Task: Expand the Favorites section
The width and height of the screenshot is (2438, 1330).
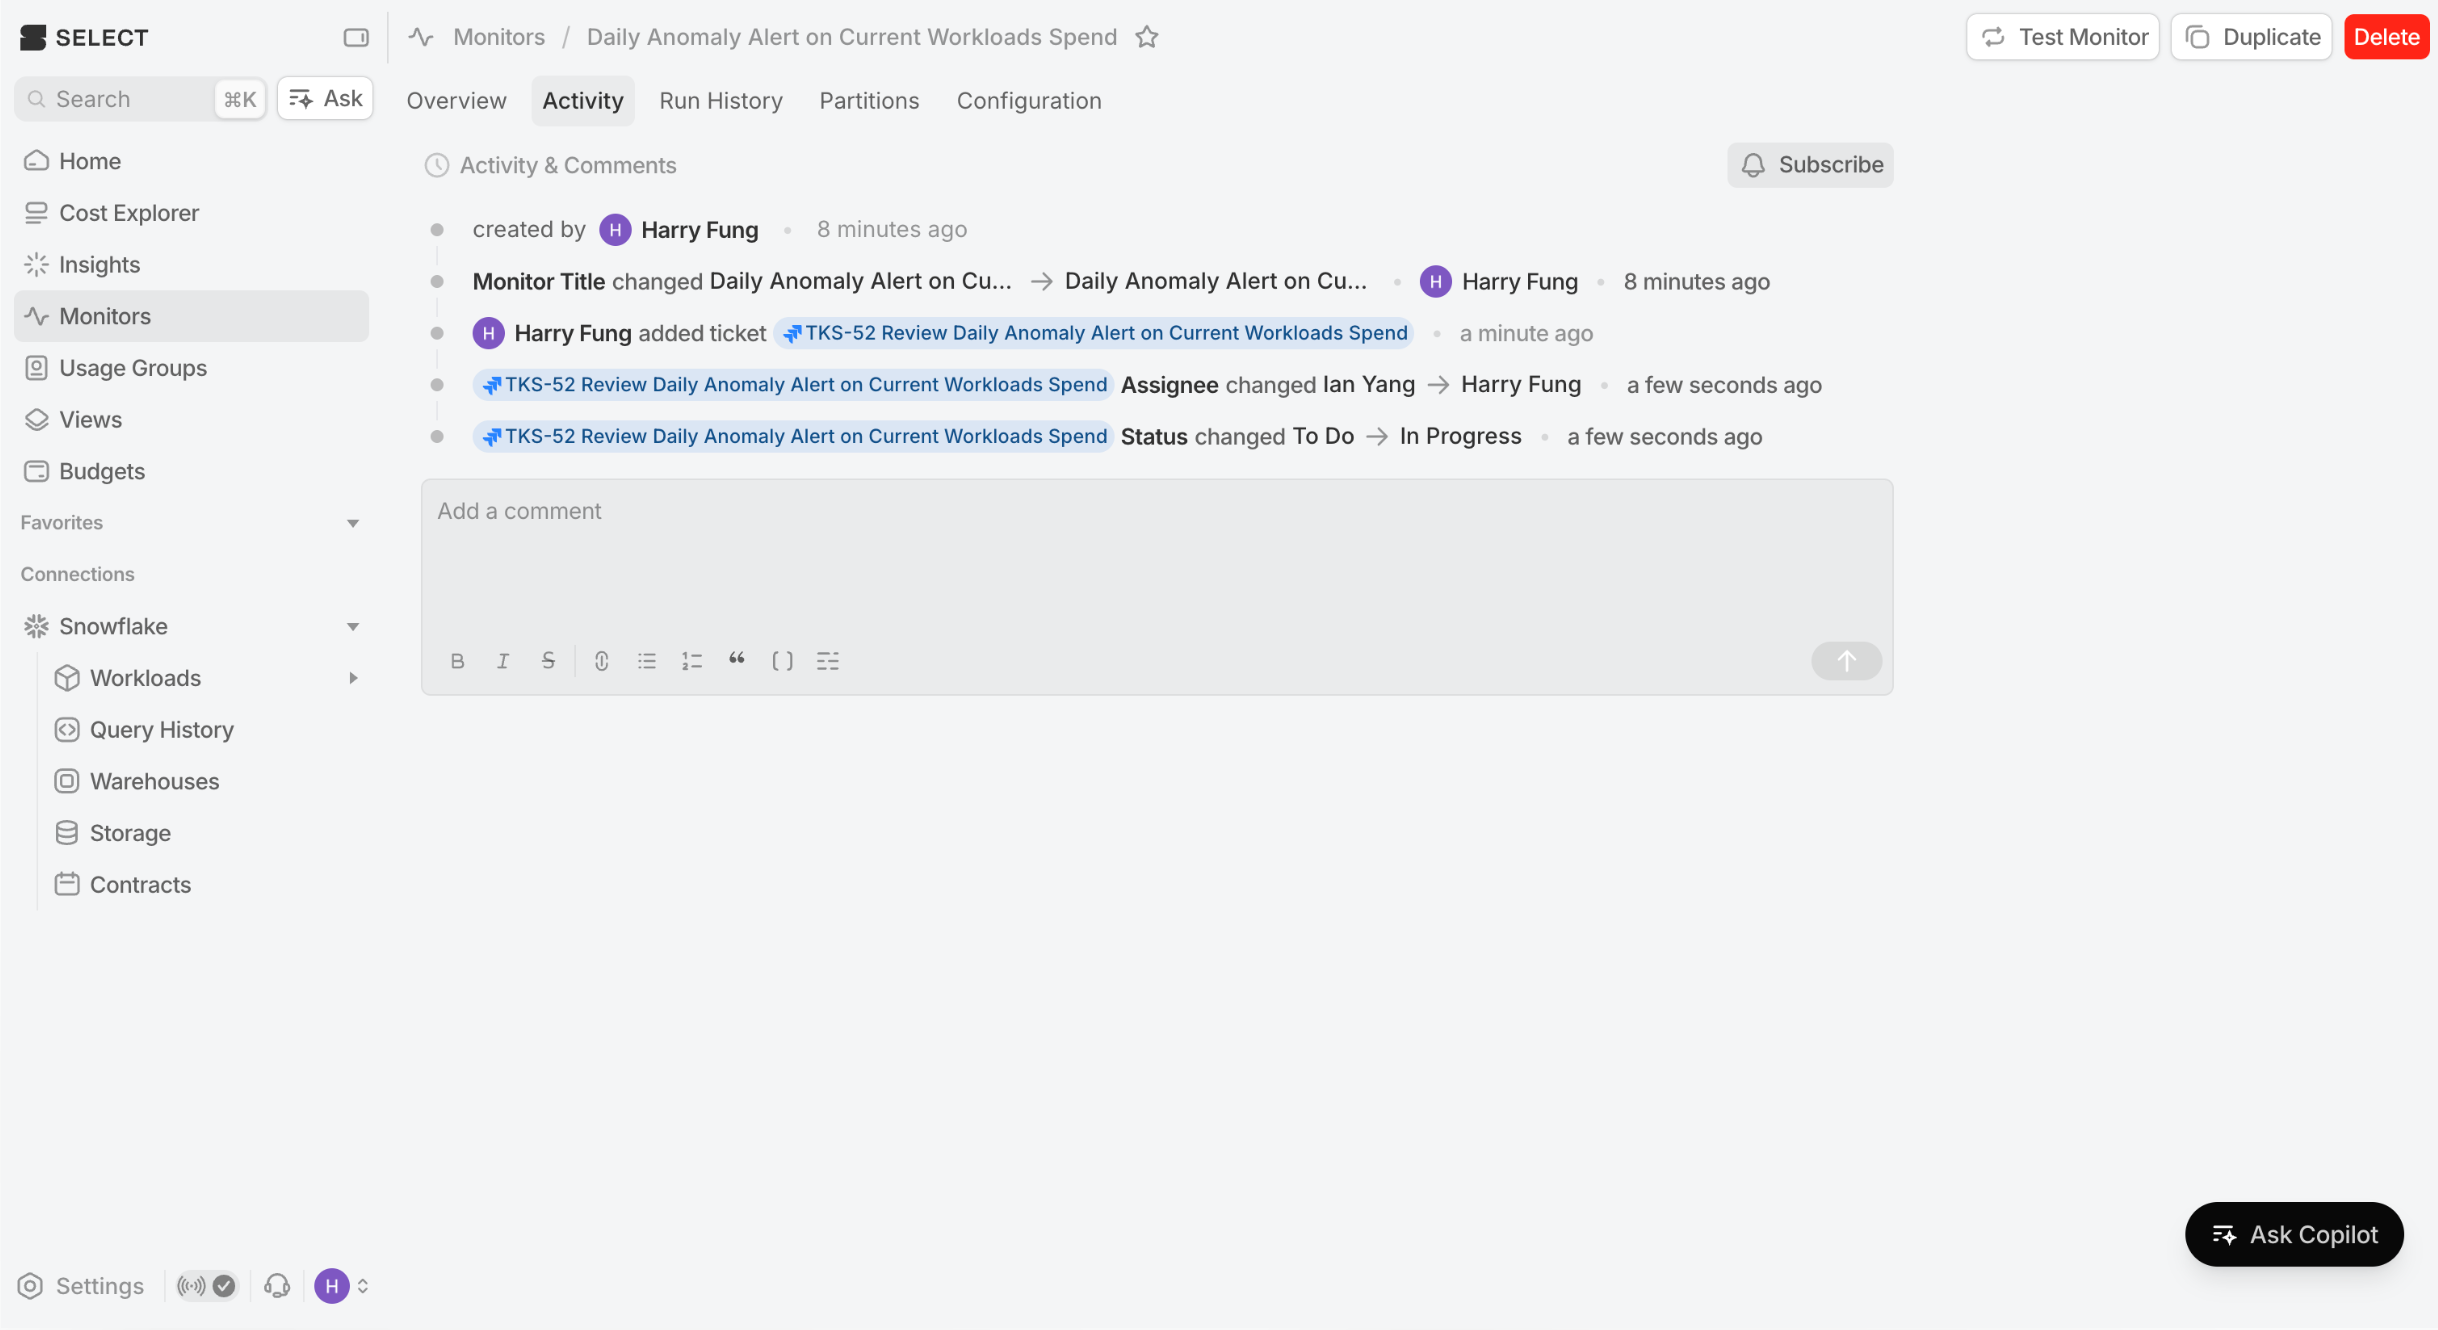Action: [x=352, y=523]
